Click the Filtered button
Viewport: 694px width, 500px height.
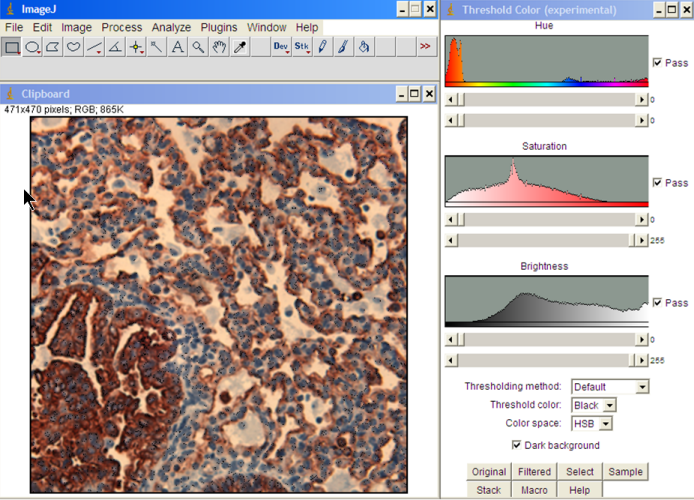tap(534, 472)
